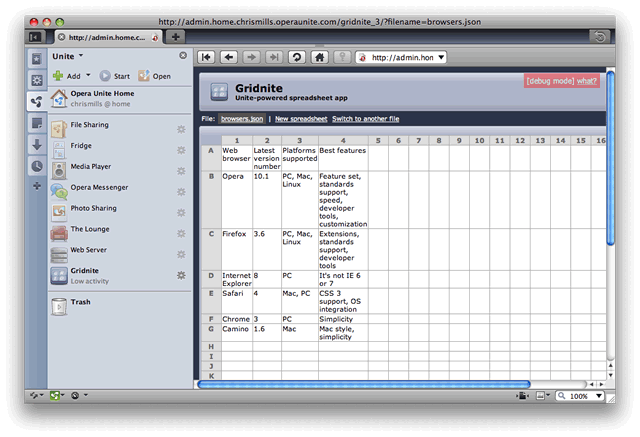Click Media Player settings gear
Image resolution: width=640 pixels, height=437 pixels.
pyautogui.click(x=181, y=171)
